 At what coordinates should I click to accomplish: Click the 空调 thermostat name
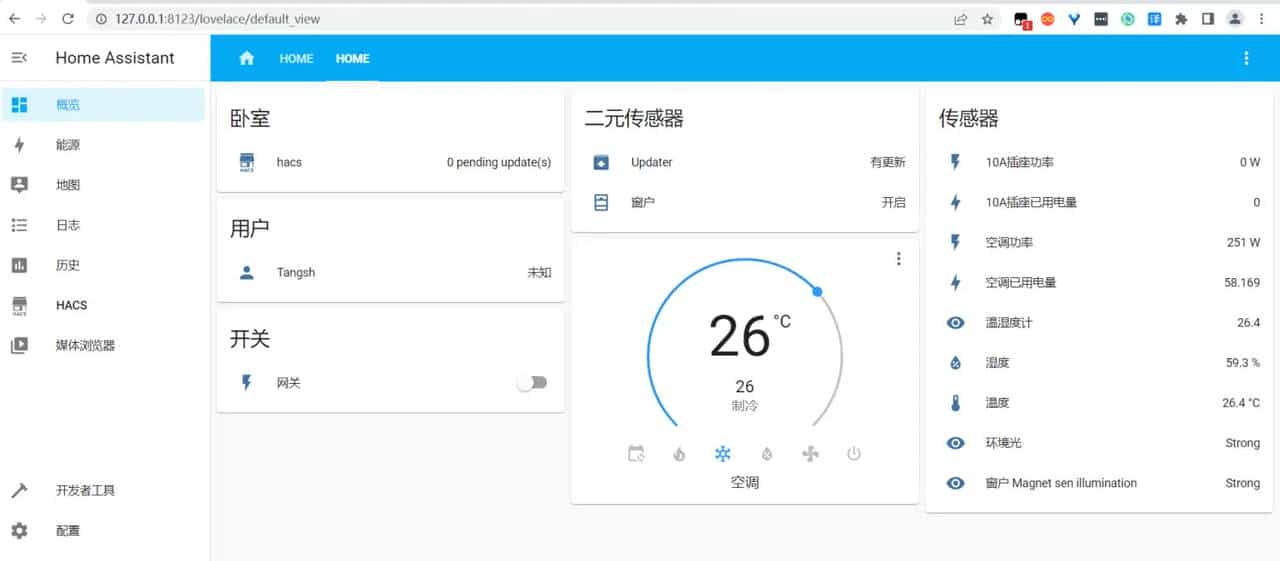click(x=745, y=482)
